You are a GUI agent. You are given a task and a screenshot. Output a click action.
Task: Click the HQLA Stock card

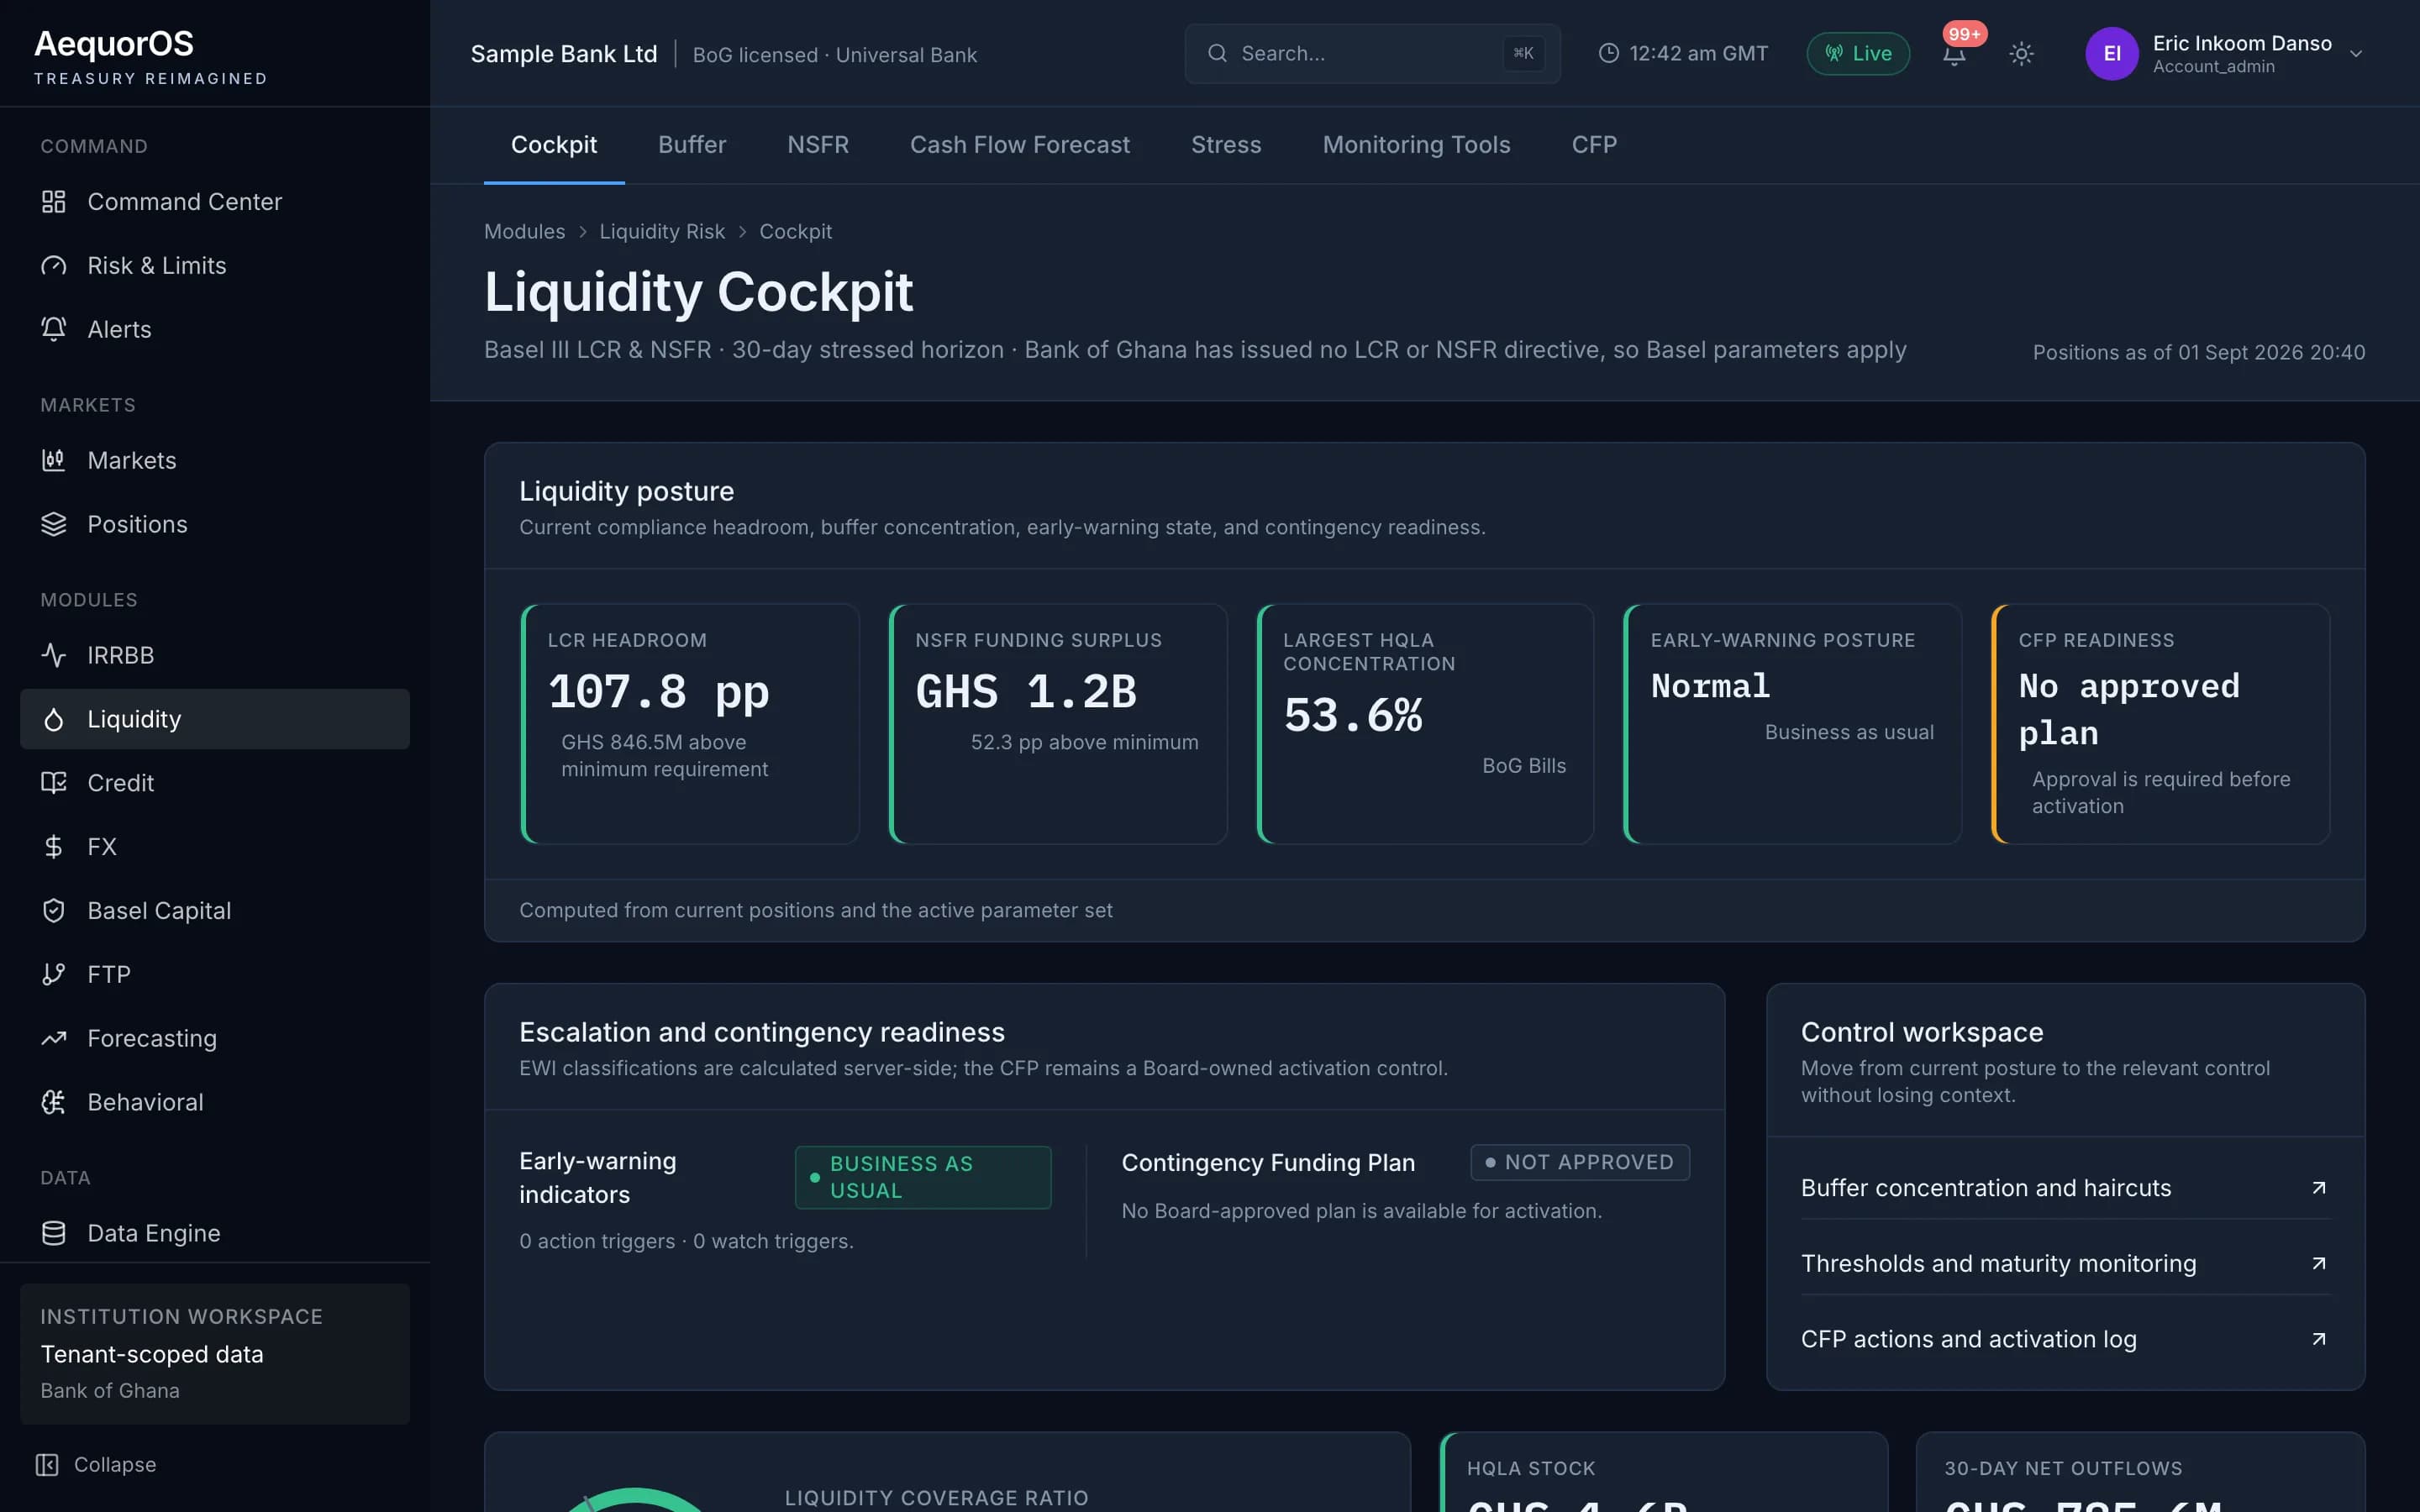(x=1664, y=1472)
